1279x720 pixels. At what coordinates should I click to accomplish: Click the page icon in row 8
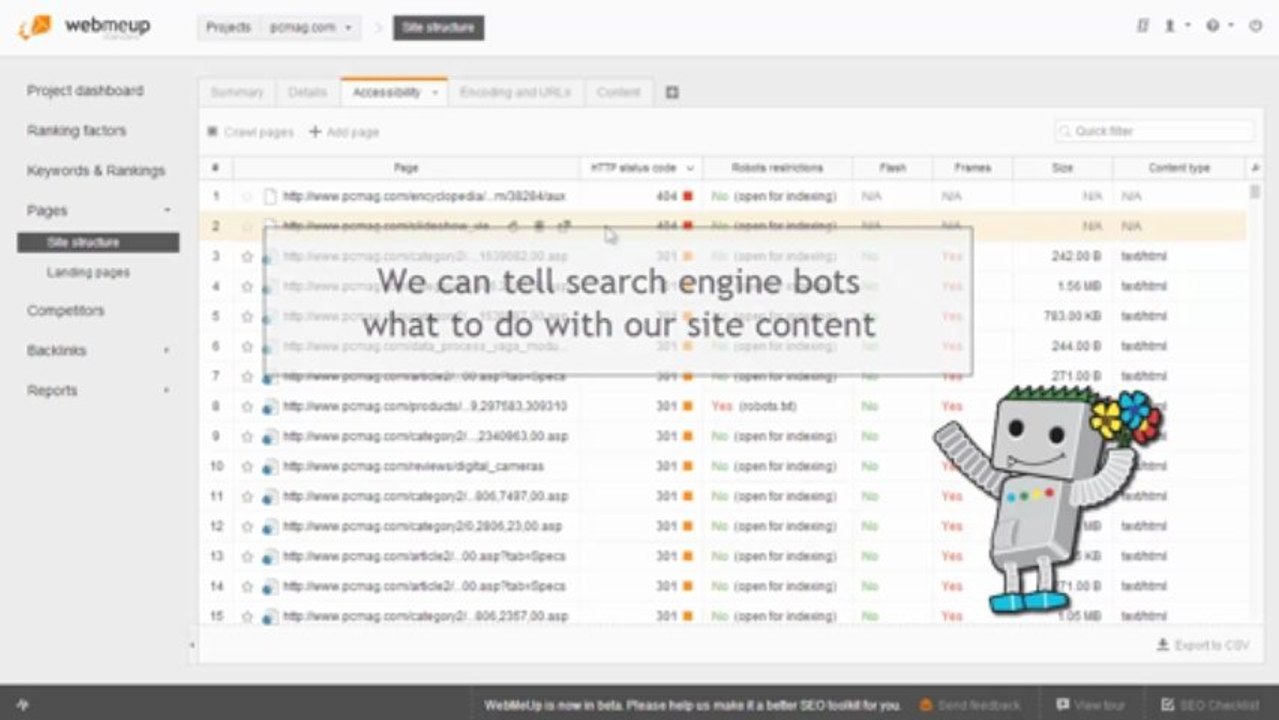click(269, 406)
